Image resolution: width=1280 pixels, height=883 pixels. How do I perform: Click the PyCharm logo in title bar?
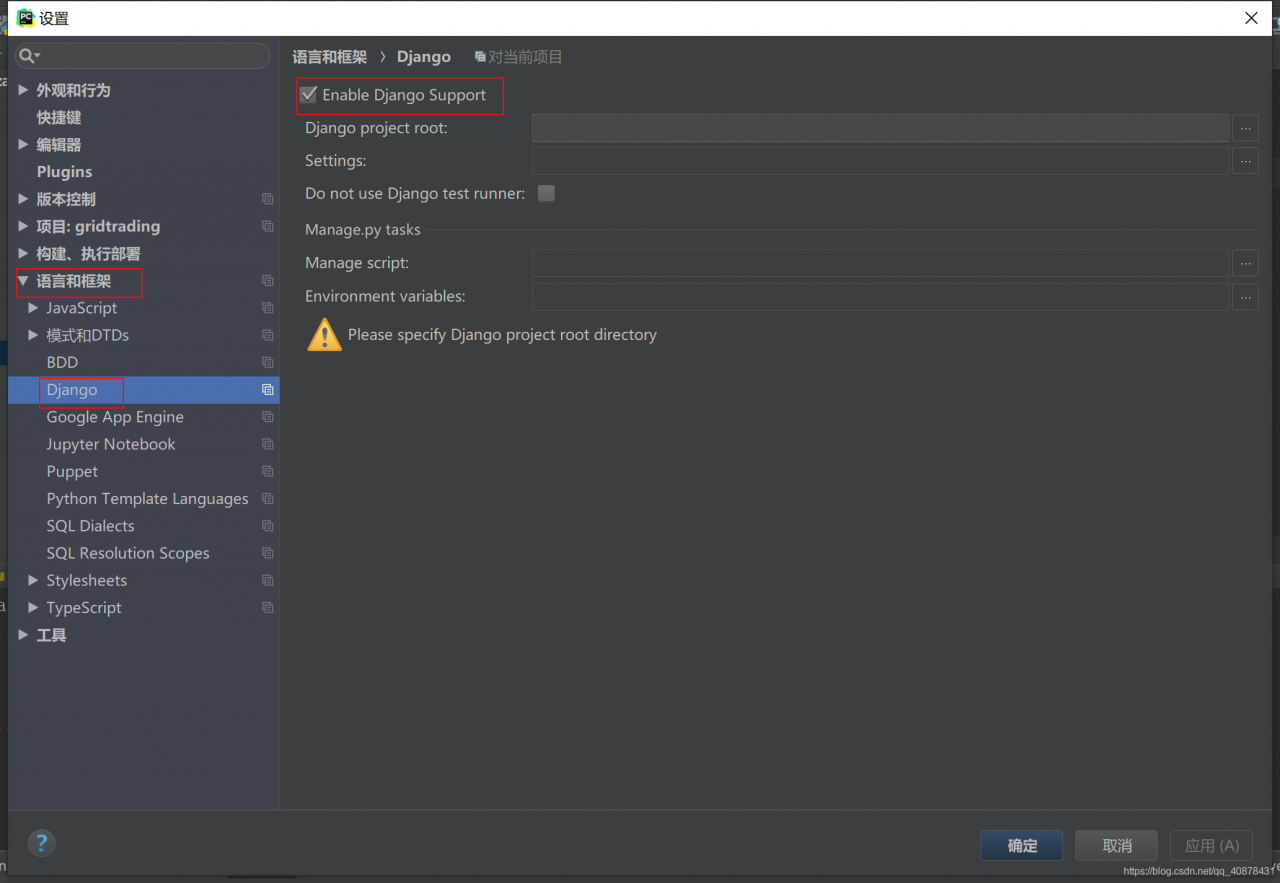click(25, 18)
